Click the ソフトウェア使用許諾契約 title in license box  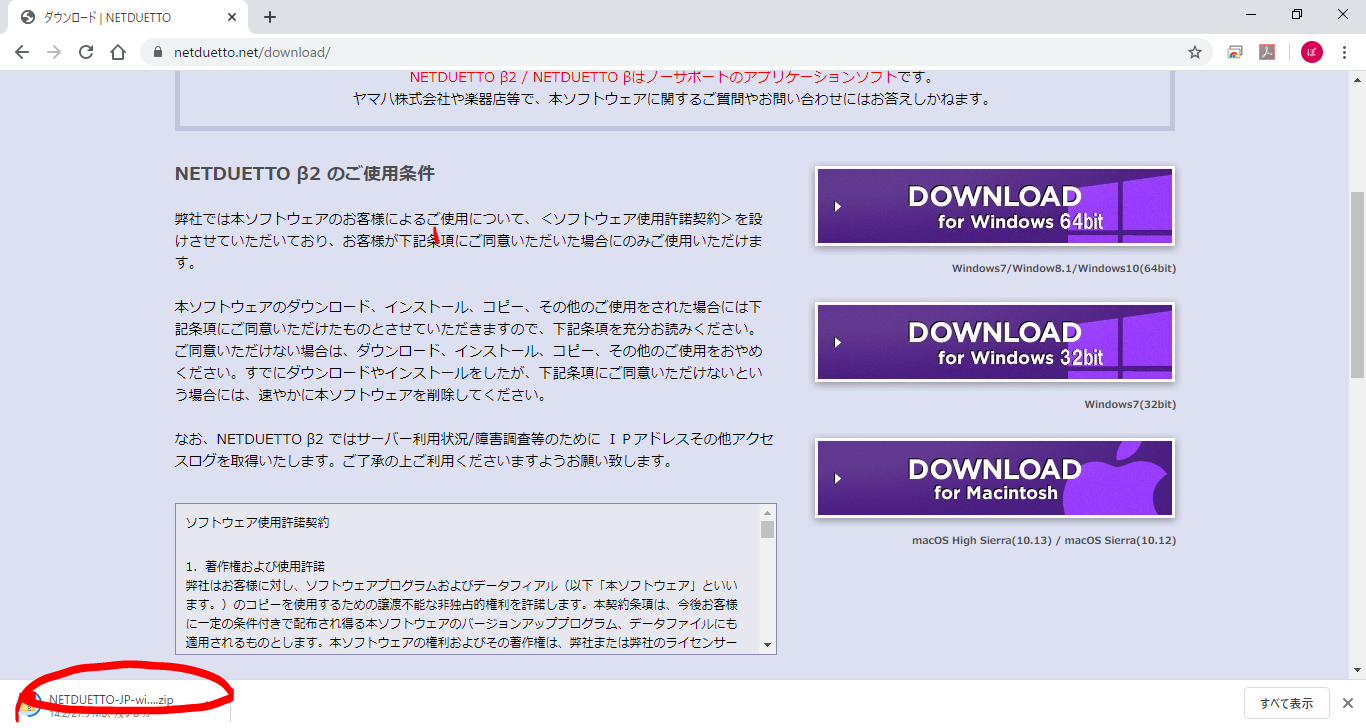tap(257, 522)
